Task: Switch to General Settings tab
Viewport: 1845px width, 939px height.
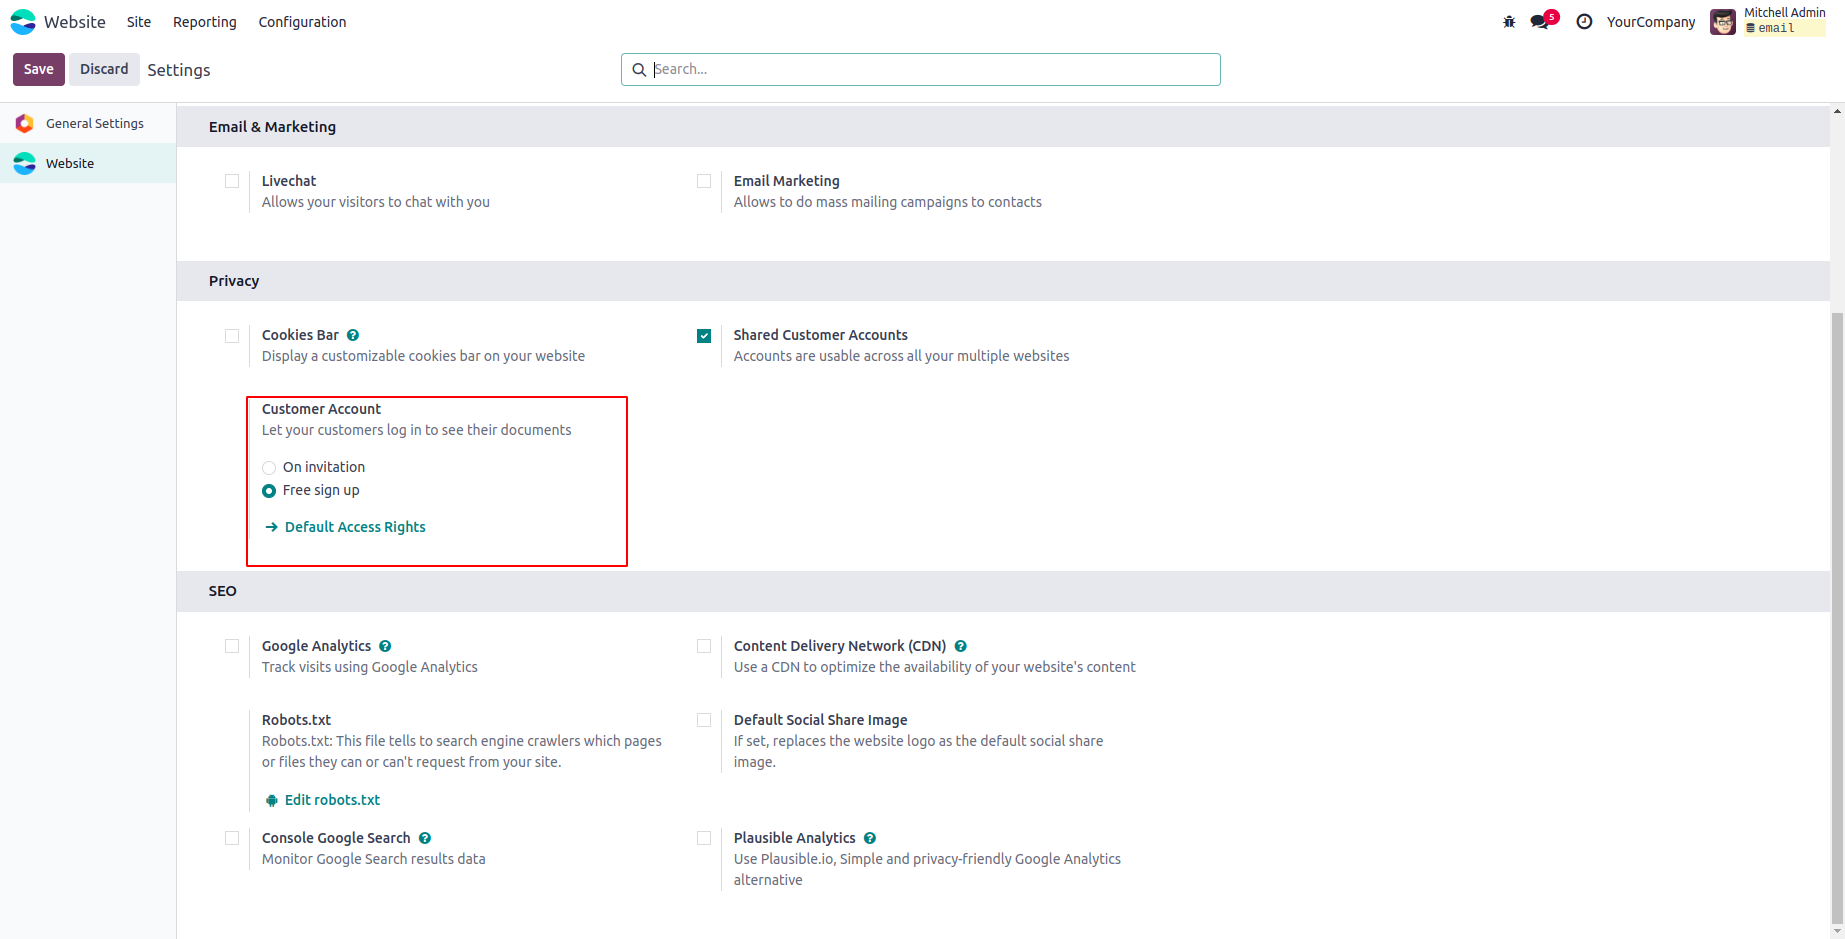Action: click(94, 123)
